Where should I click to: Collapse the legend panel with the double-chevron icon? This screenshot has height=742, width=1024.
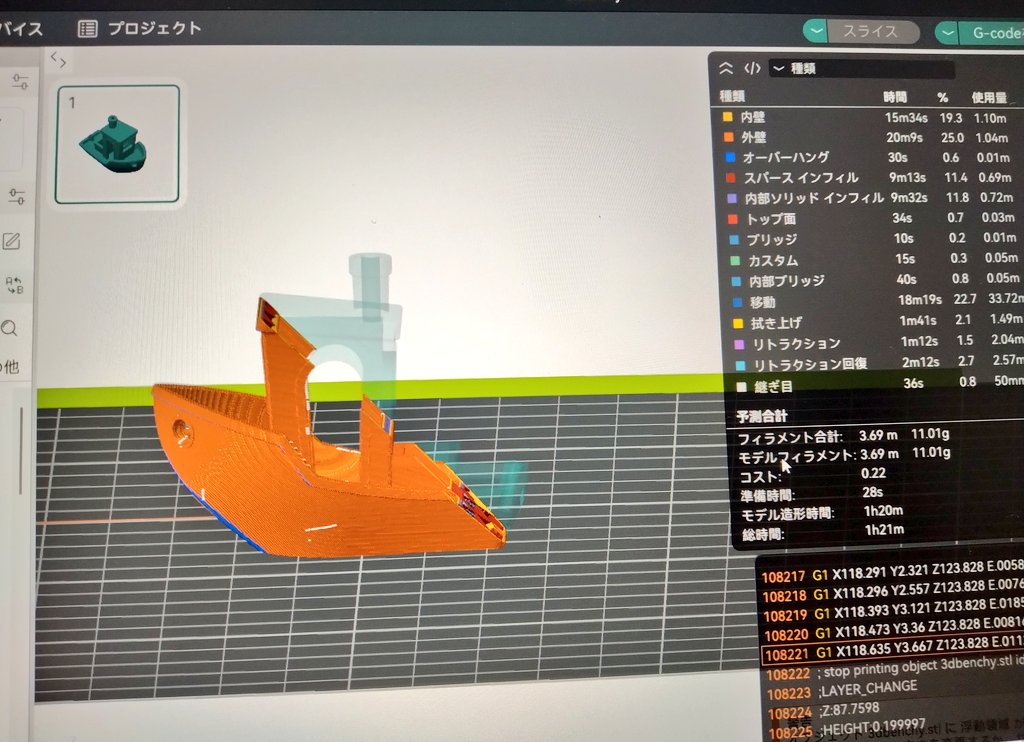point(726,68)
